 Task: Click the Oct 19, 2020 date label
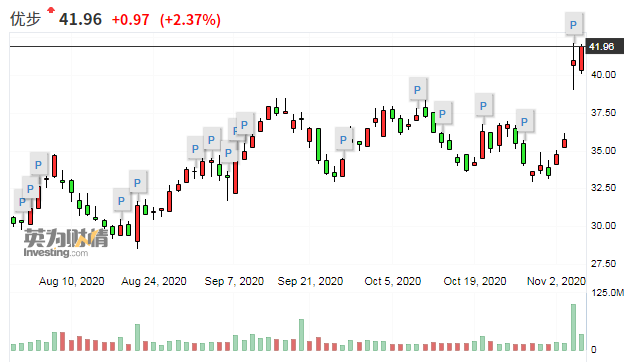point(475,281)
